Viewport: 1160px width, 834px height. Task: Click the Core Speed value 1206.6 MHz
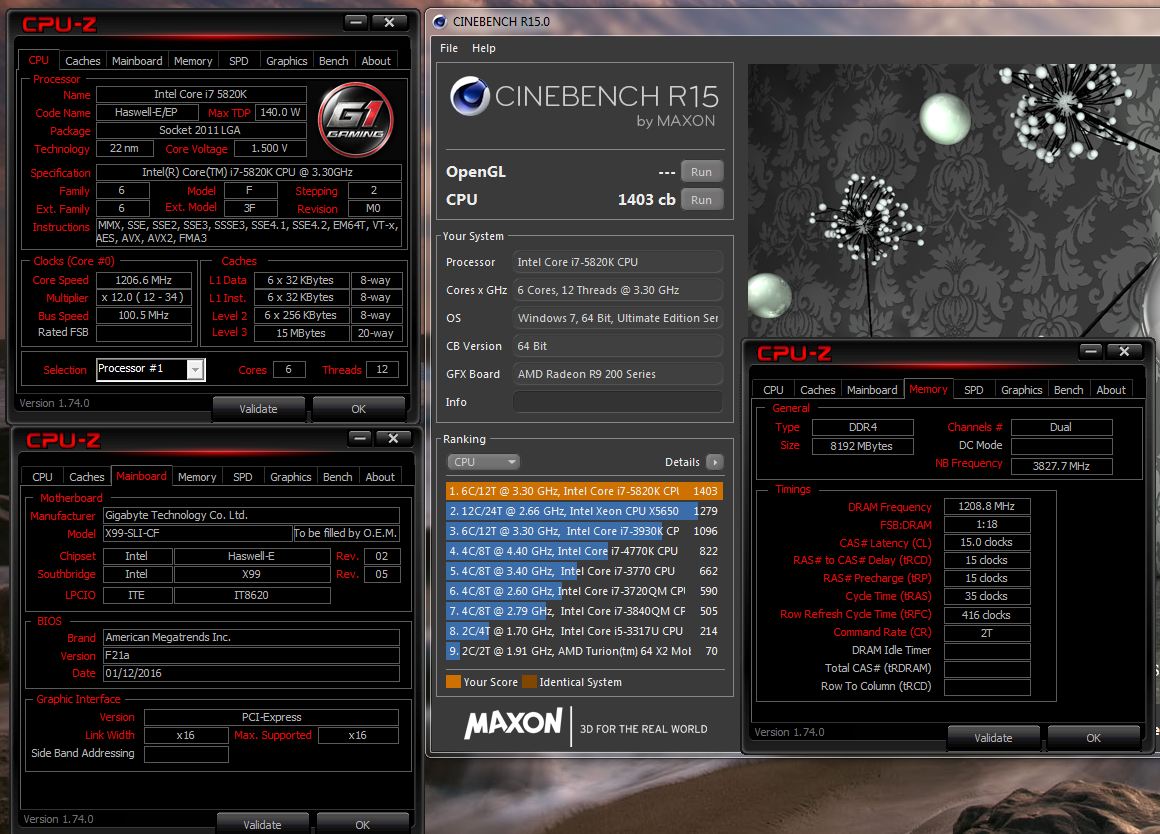[x=144, y=280]
